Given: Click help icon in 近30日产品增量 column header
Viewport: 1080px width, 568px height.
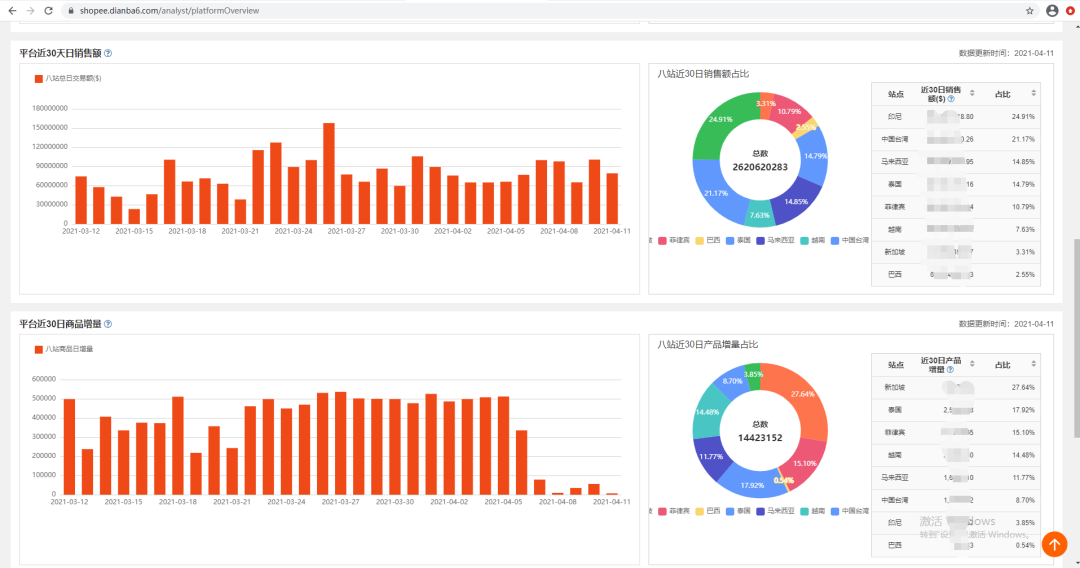Looking at the screenshot, I should (x=951, y=370).
